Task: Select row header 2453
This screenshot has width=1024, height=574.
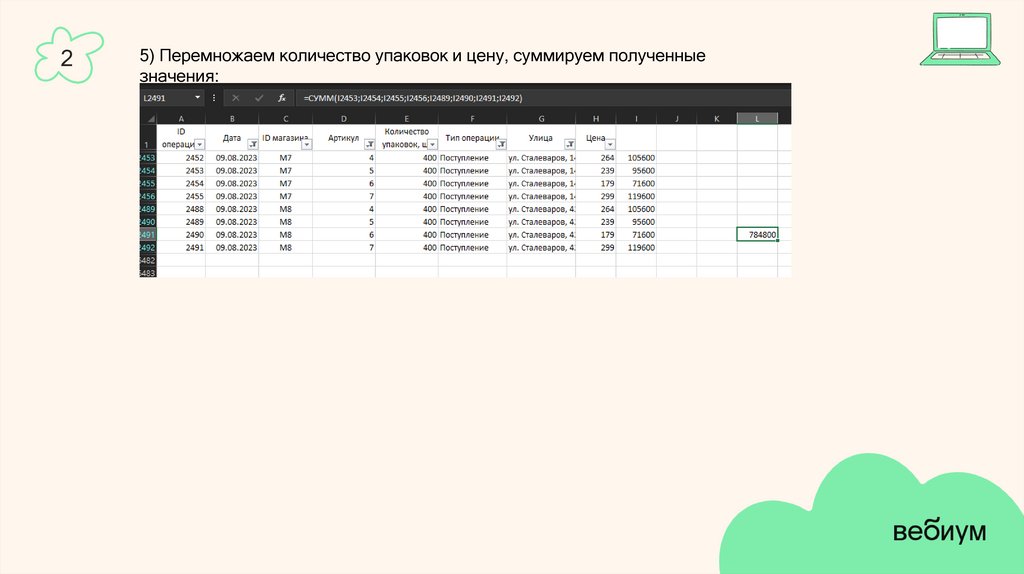Action: [147, 158]
